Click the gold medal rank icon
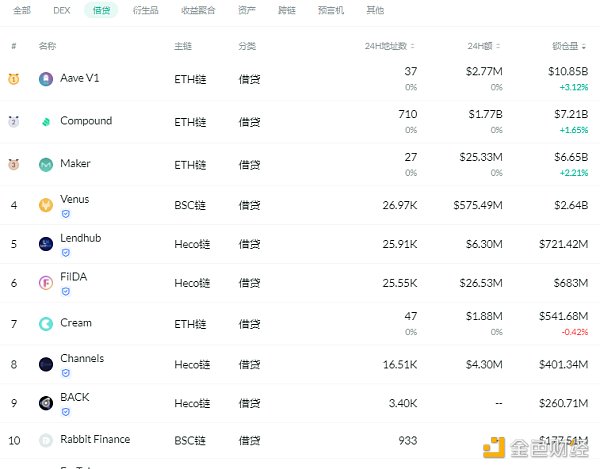The image size is (600, 469). click(x=14, y=79)
